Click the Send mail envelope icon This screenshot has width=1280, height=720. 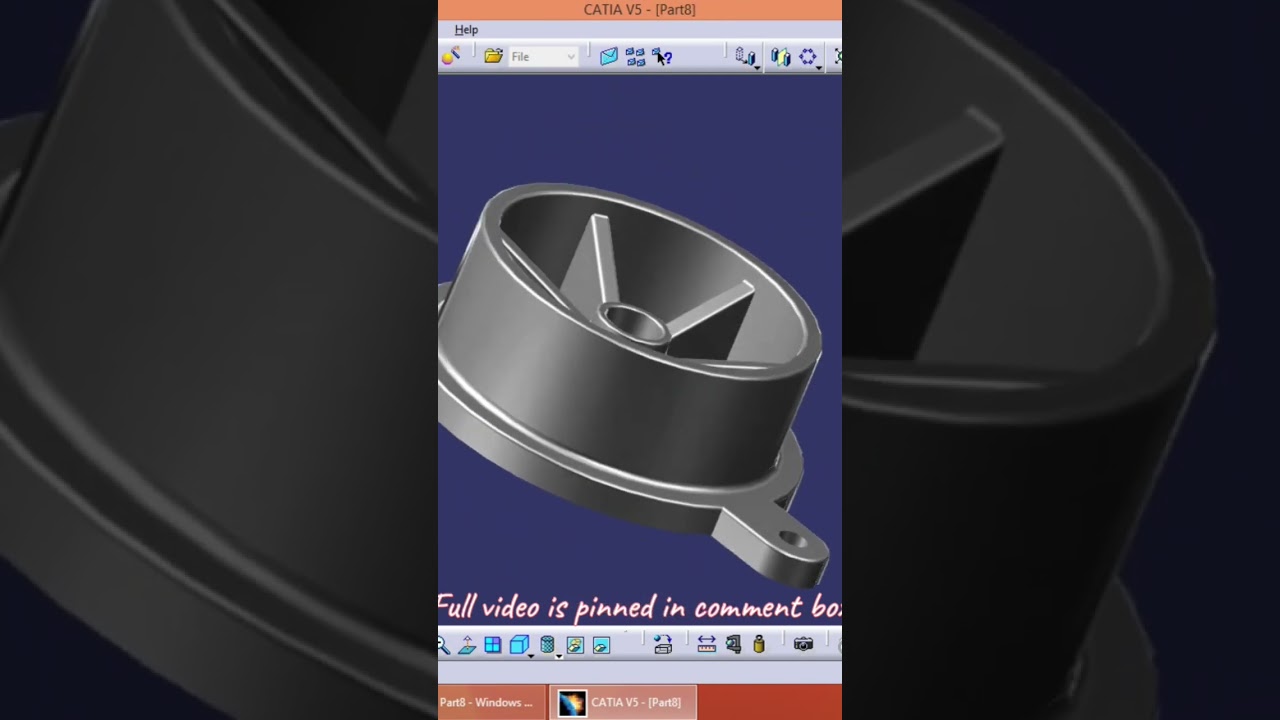coord(609,57)
